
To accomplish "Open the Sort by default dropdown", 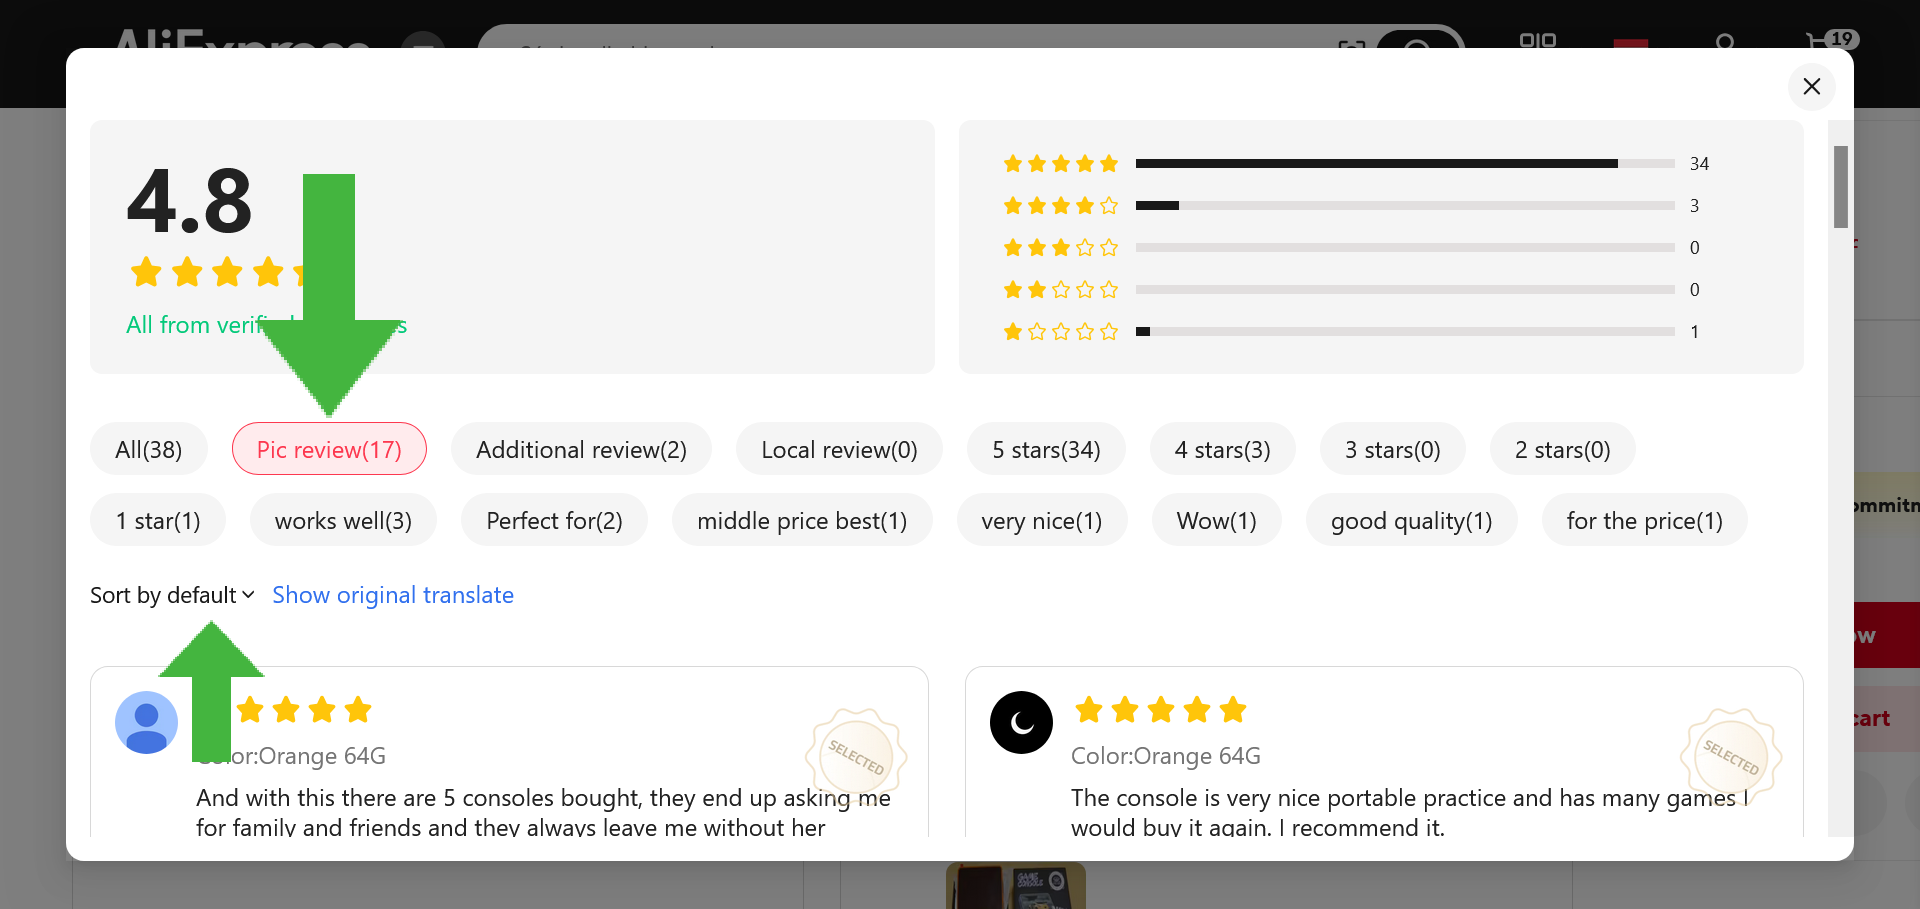I will coord(172,595).
